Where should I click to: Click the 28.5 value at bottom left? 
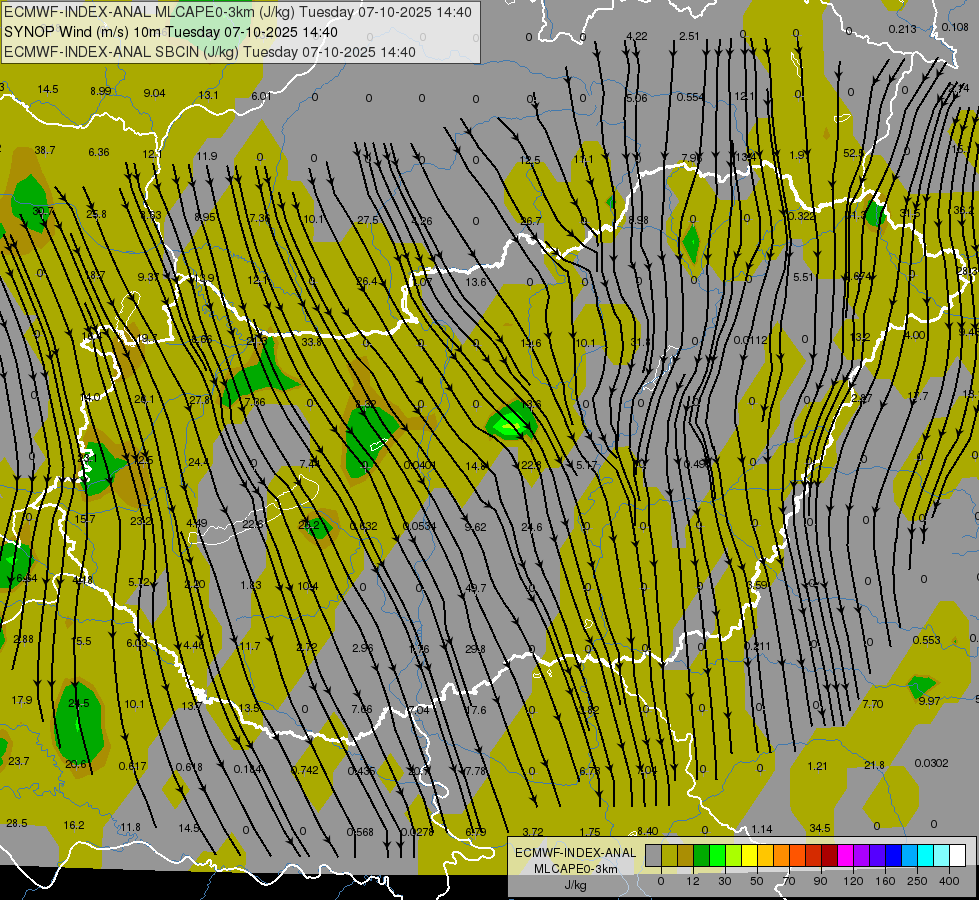[x=17, y=823]
